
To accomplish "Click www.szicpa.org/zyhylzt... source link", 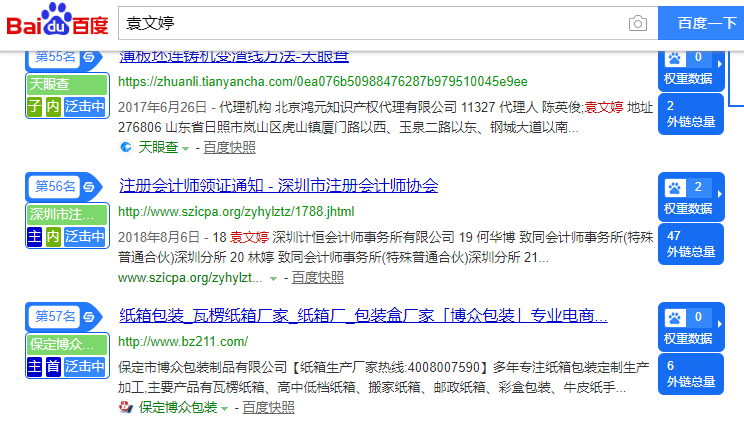I will [190, 278].
